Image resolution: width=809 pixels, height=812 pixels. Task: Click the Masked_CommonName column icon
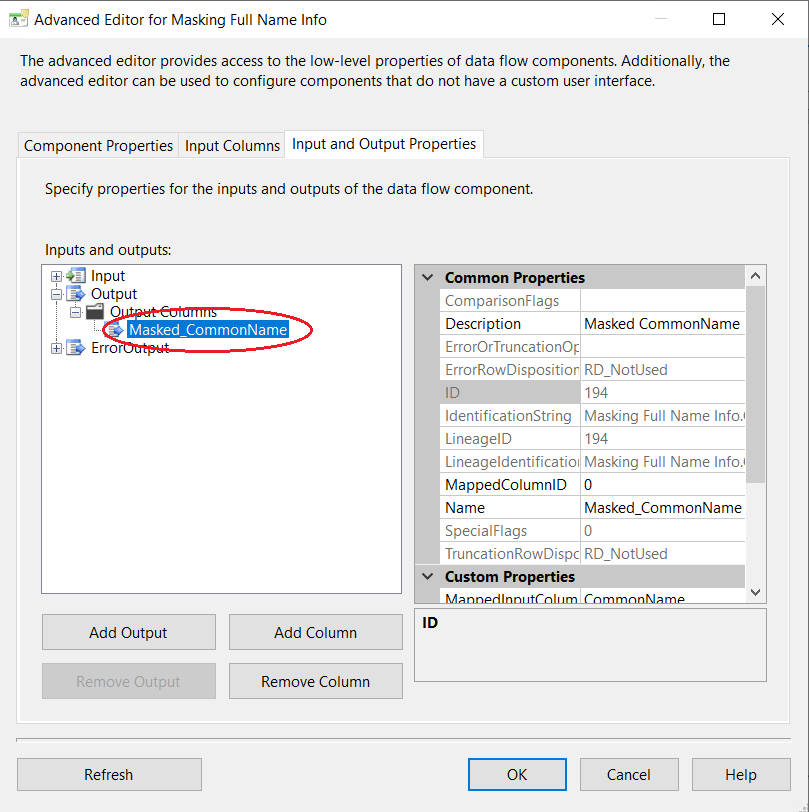pos(116,330)
